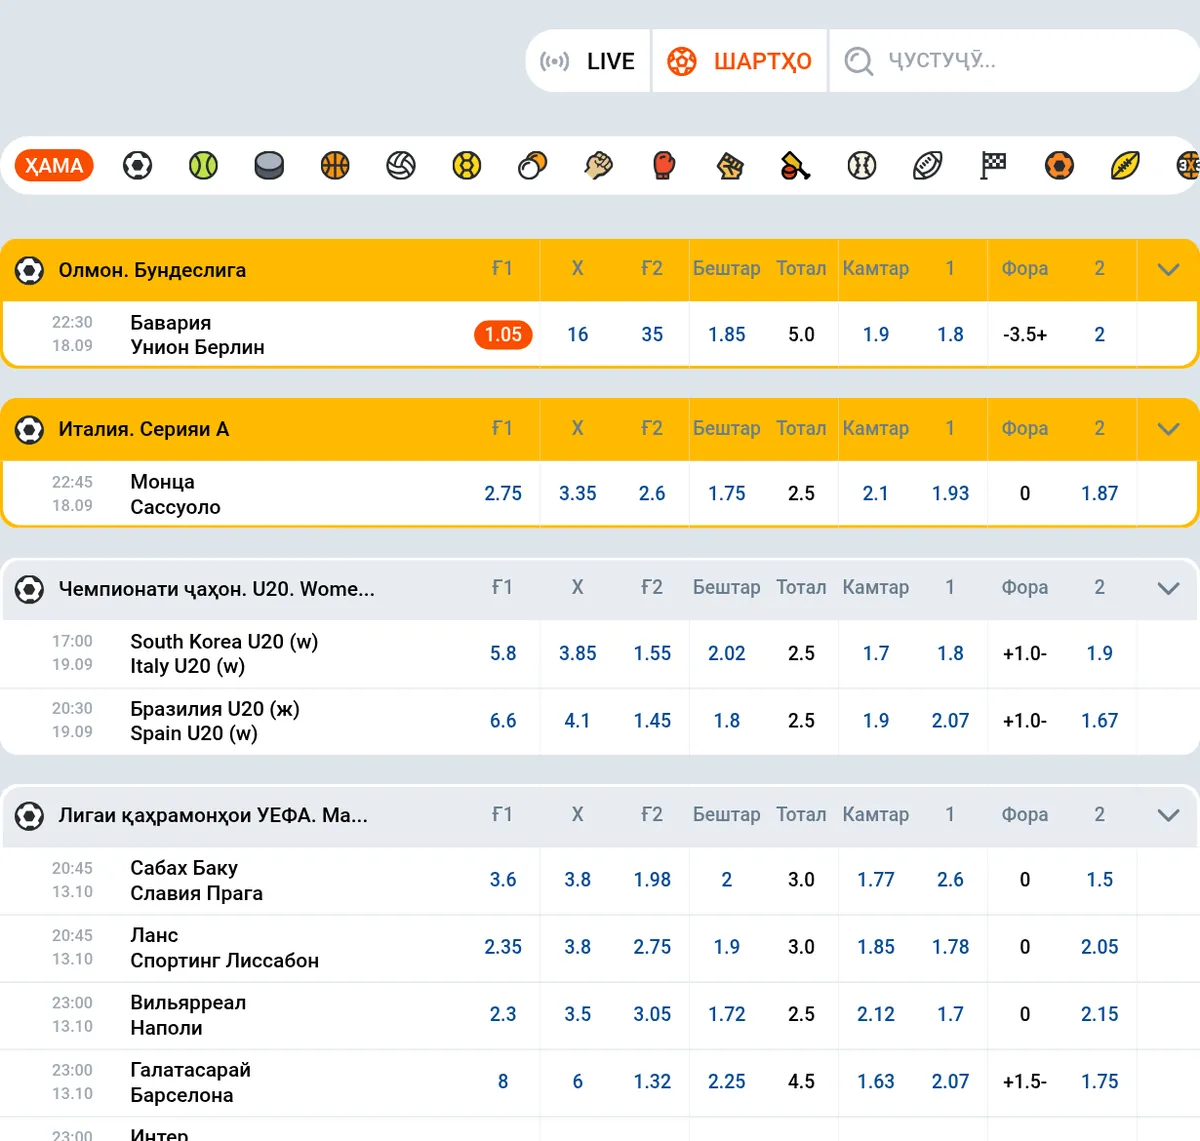
Task: Select the orange futsal ball icon
Action: tap(1059, 165)
